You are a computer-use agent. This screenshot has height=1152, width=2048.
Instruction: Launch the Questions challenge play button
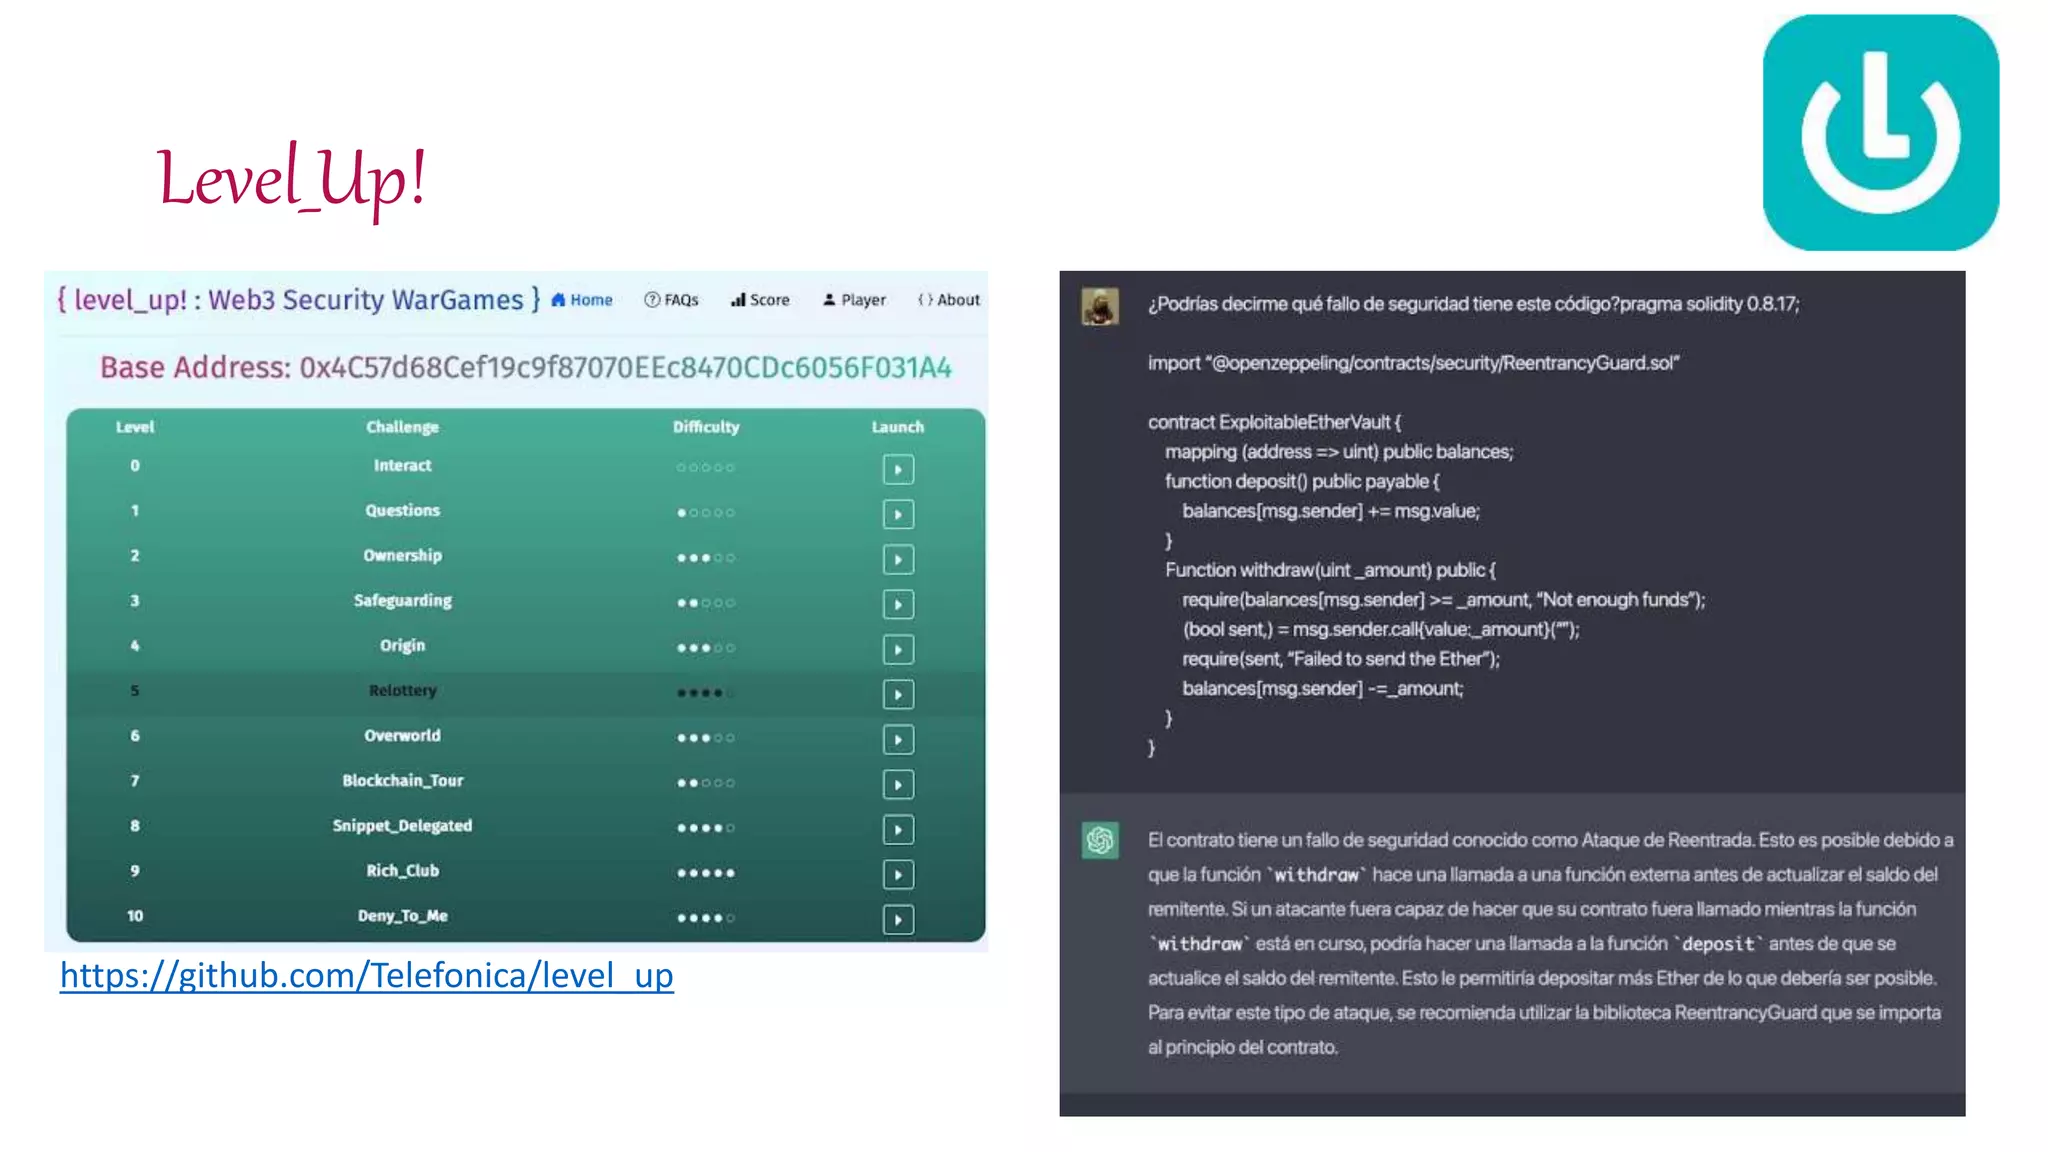pos(898,514)
